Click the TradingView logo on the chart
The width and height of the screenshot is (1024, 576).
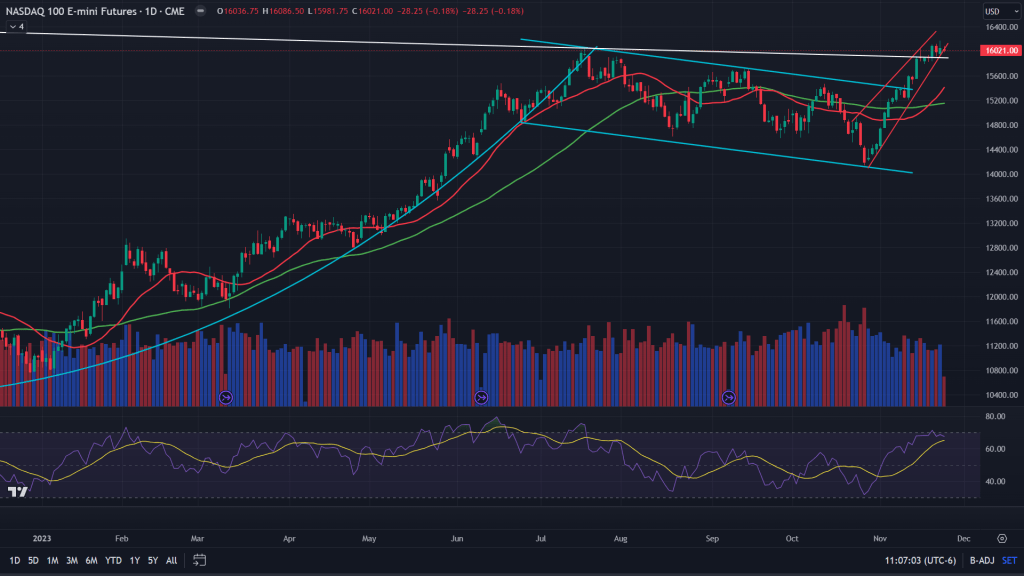point(17,492)
